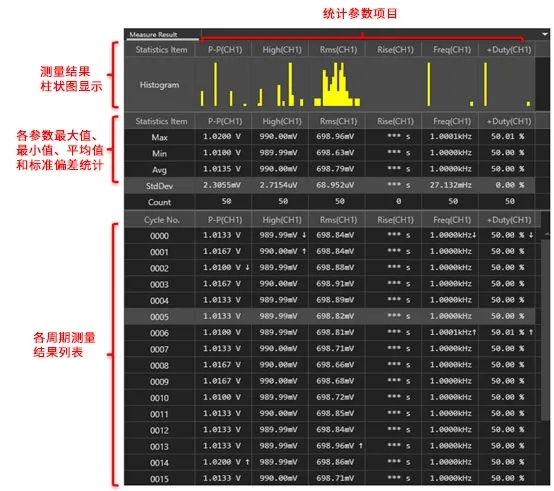Screen dimensions: 554x491
Task: Click cycle 0006 frequency value 1.0001kHz
Action: coord(450,332)
